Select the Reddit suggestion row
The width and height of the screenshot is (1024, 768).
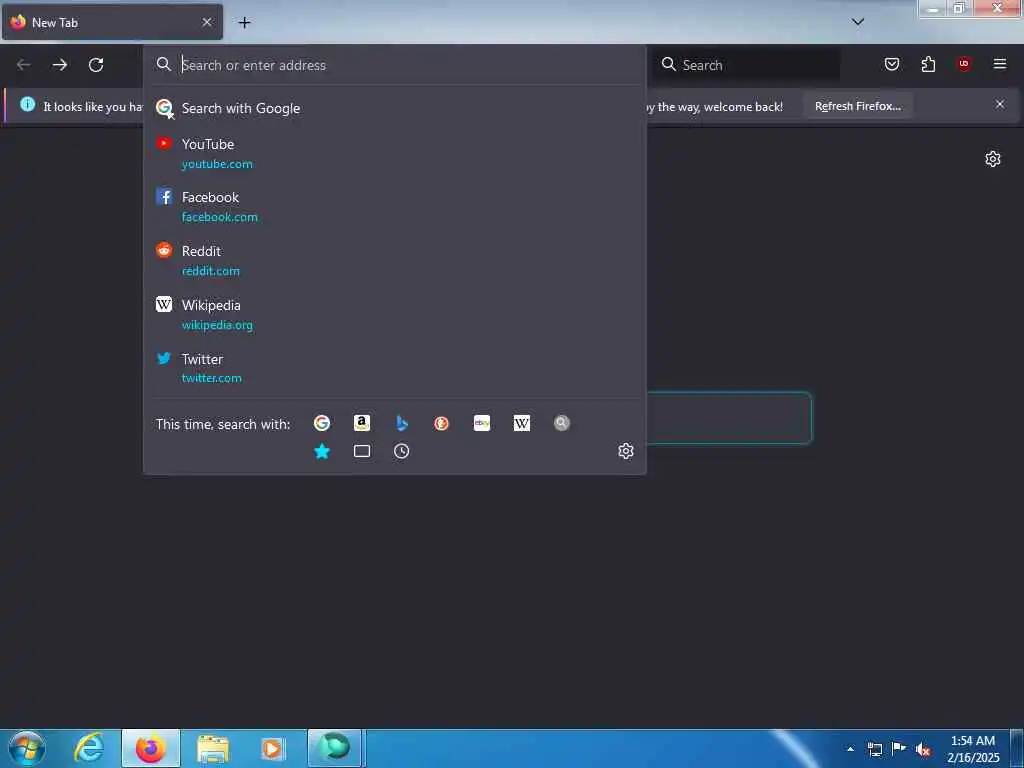click(394, 261)
